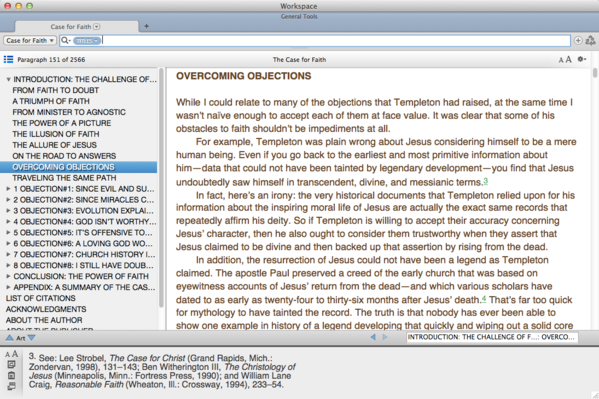Expand 1 OBJECTION#1: SINCE EVIL AND SU

[8, 189]
